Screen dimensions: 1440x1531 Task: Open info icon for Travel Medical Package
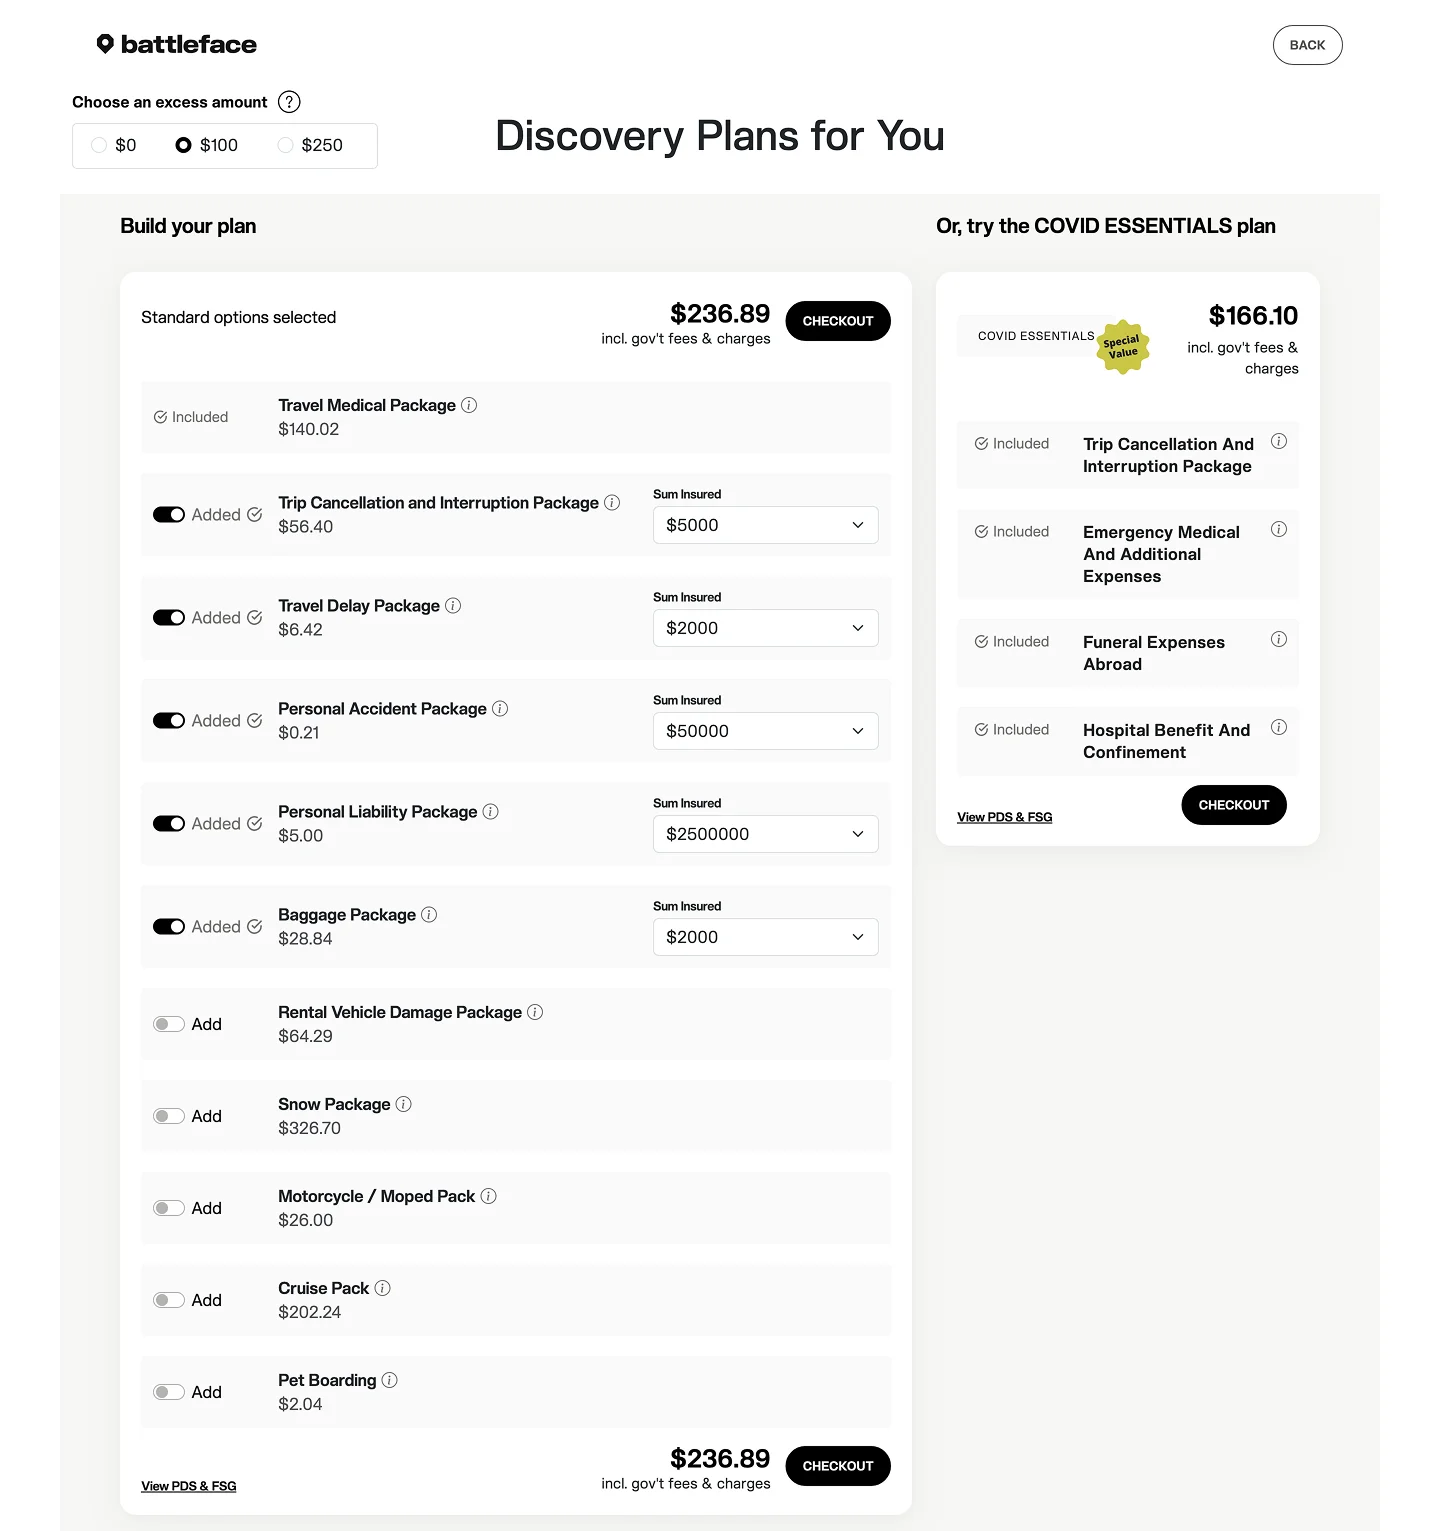tap(469, 405)
